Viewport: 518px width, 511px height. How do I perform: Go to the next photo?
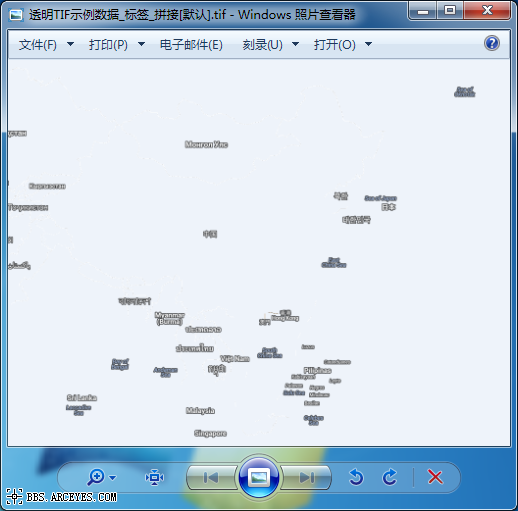point(306,478)
